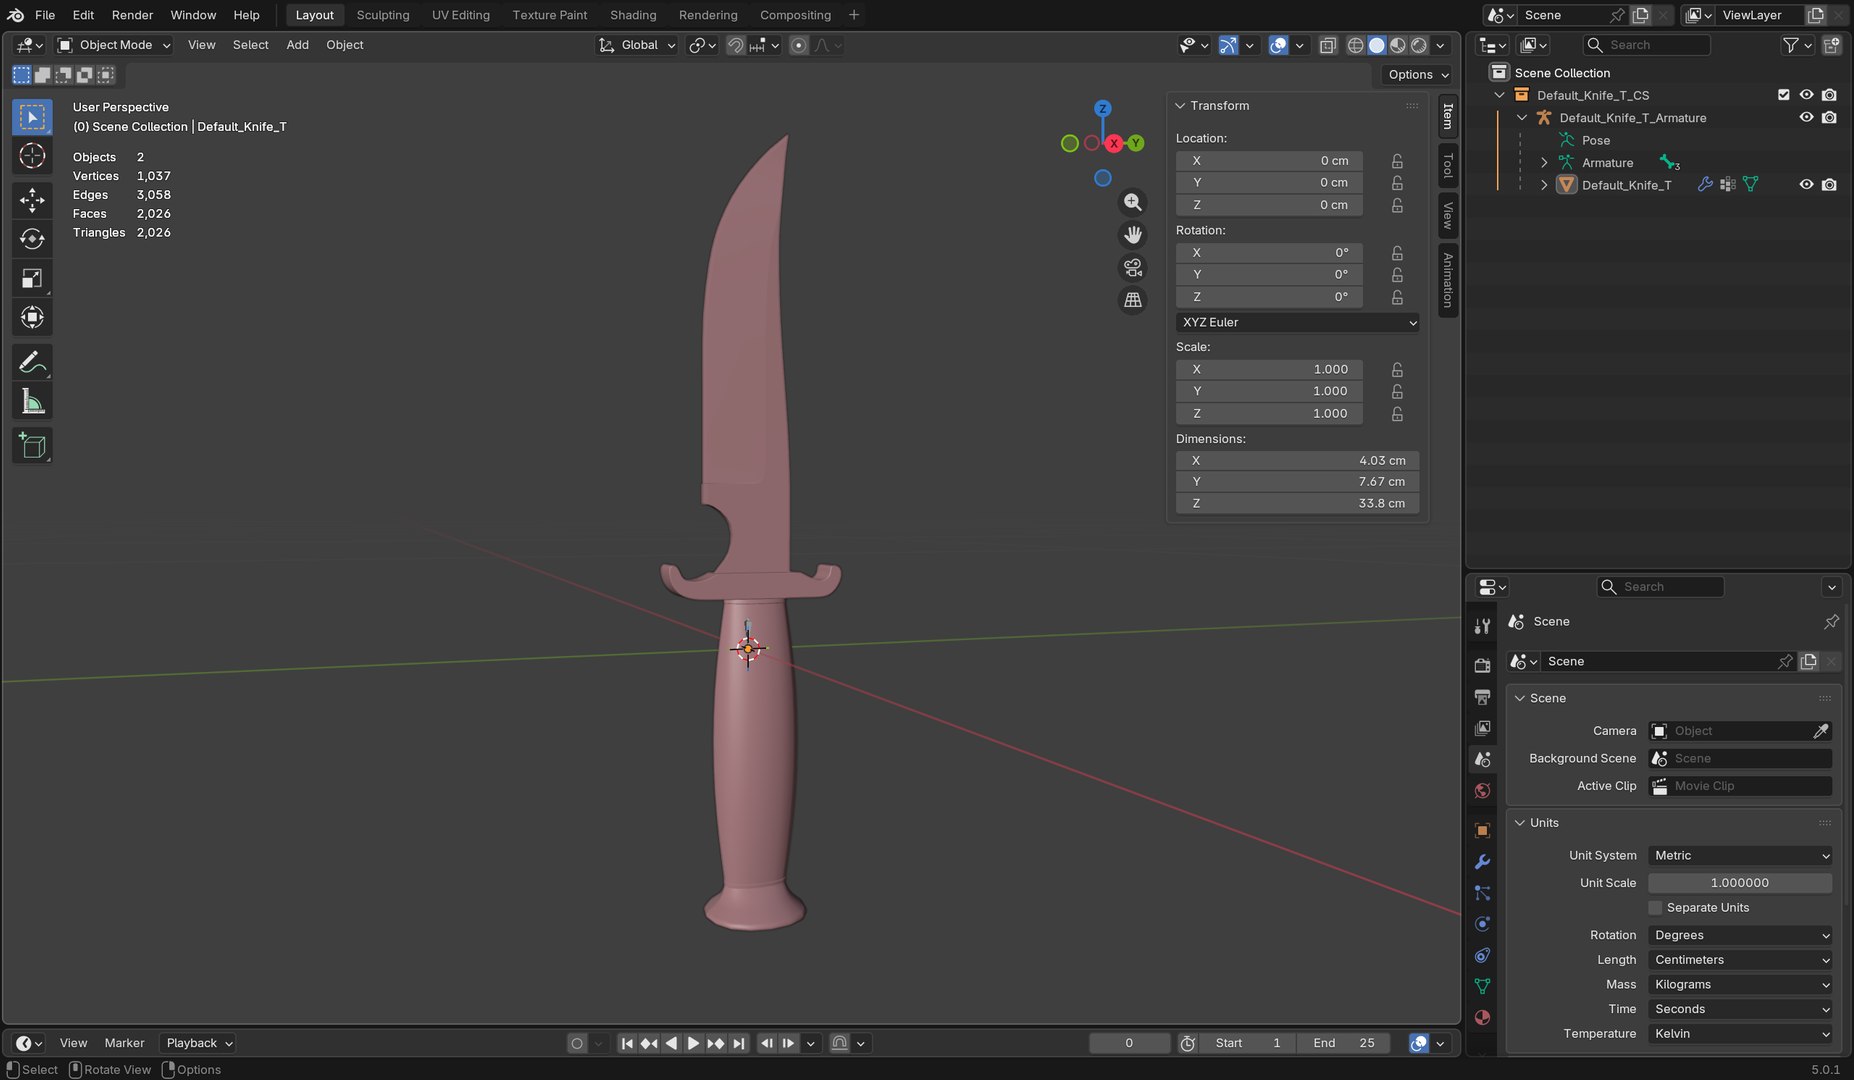Screen dimensions: 1854x1080
Task: Open the Output properties tab icon
Action: 1482,697
